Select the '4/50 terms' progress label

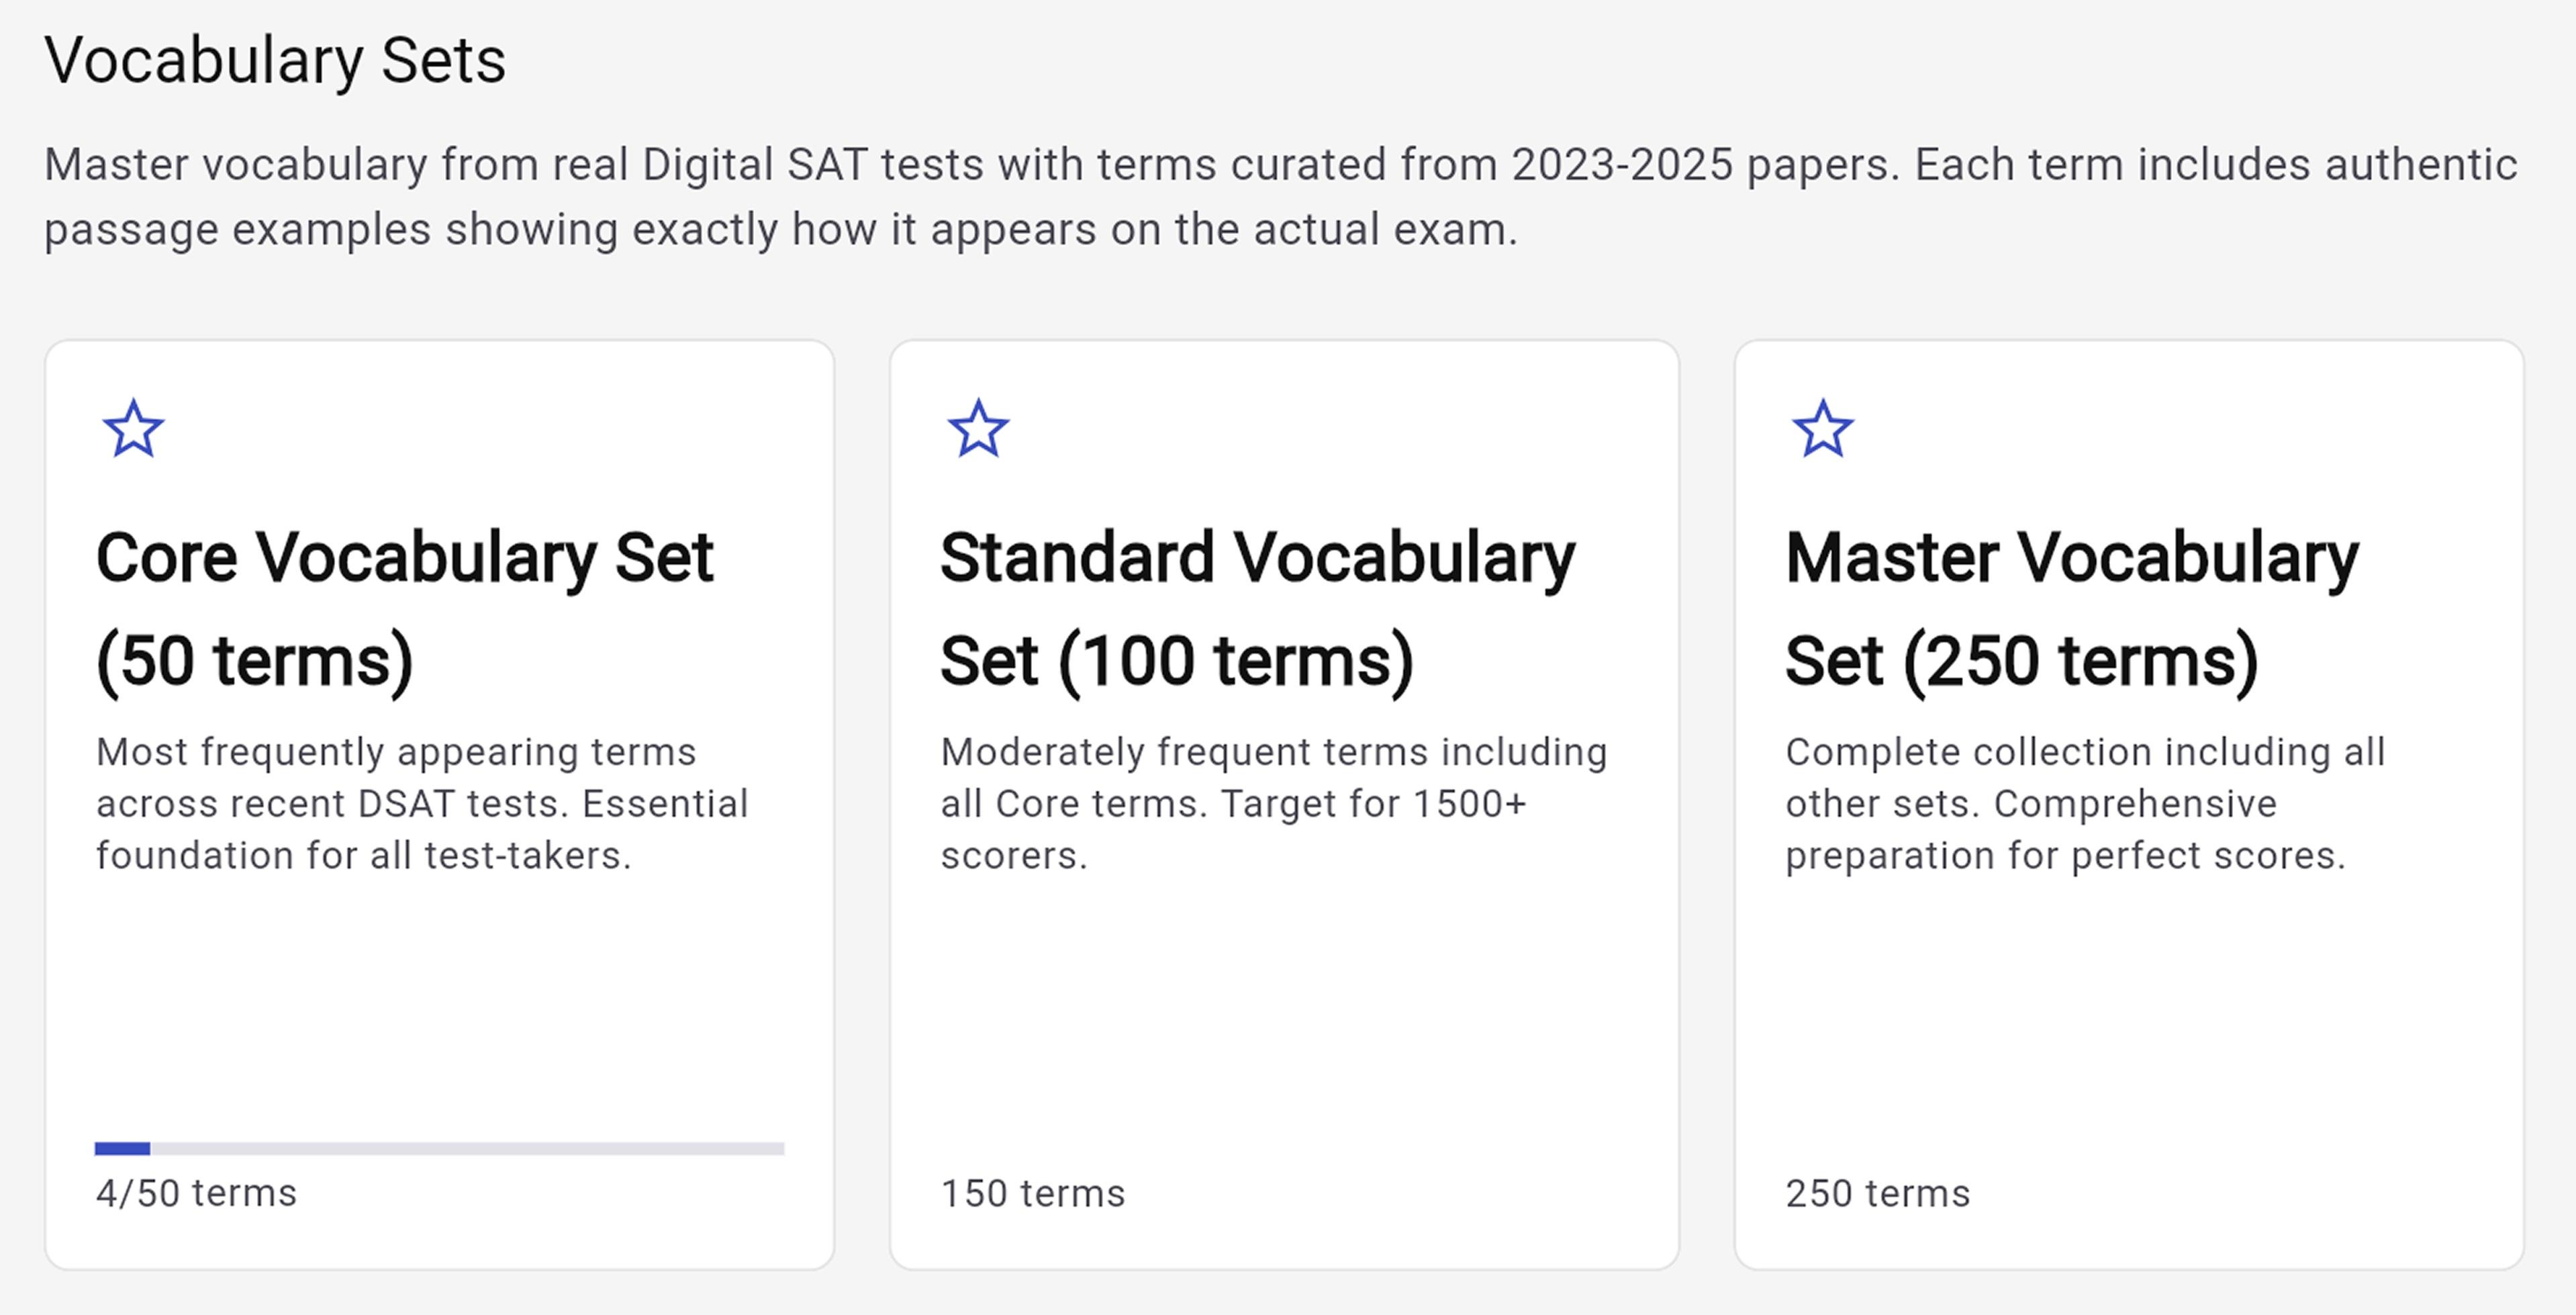tap(196, 1193)
